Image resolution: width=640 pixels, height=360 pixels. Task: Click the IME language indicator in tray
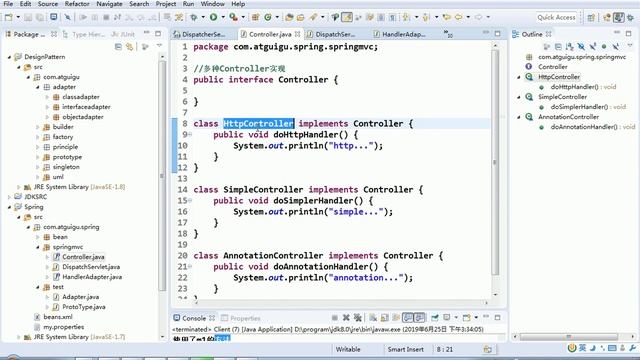582,348
